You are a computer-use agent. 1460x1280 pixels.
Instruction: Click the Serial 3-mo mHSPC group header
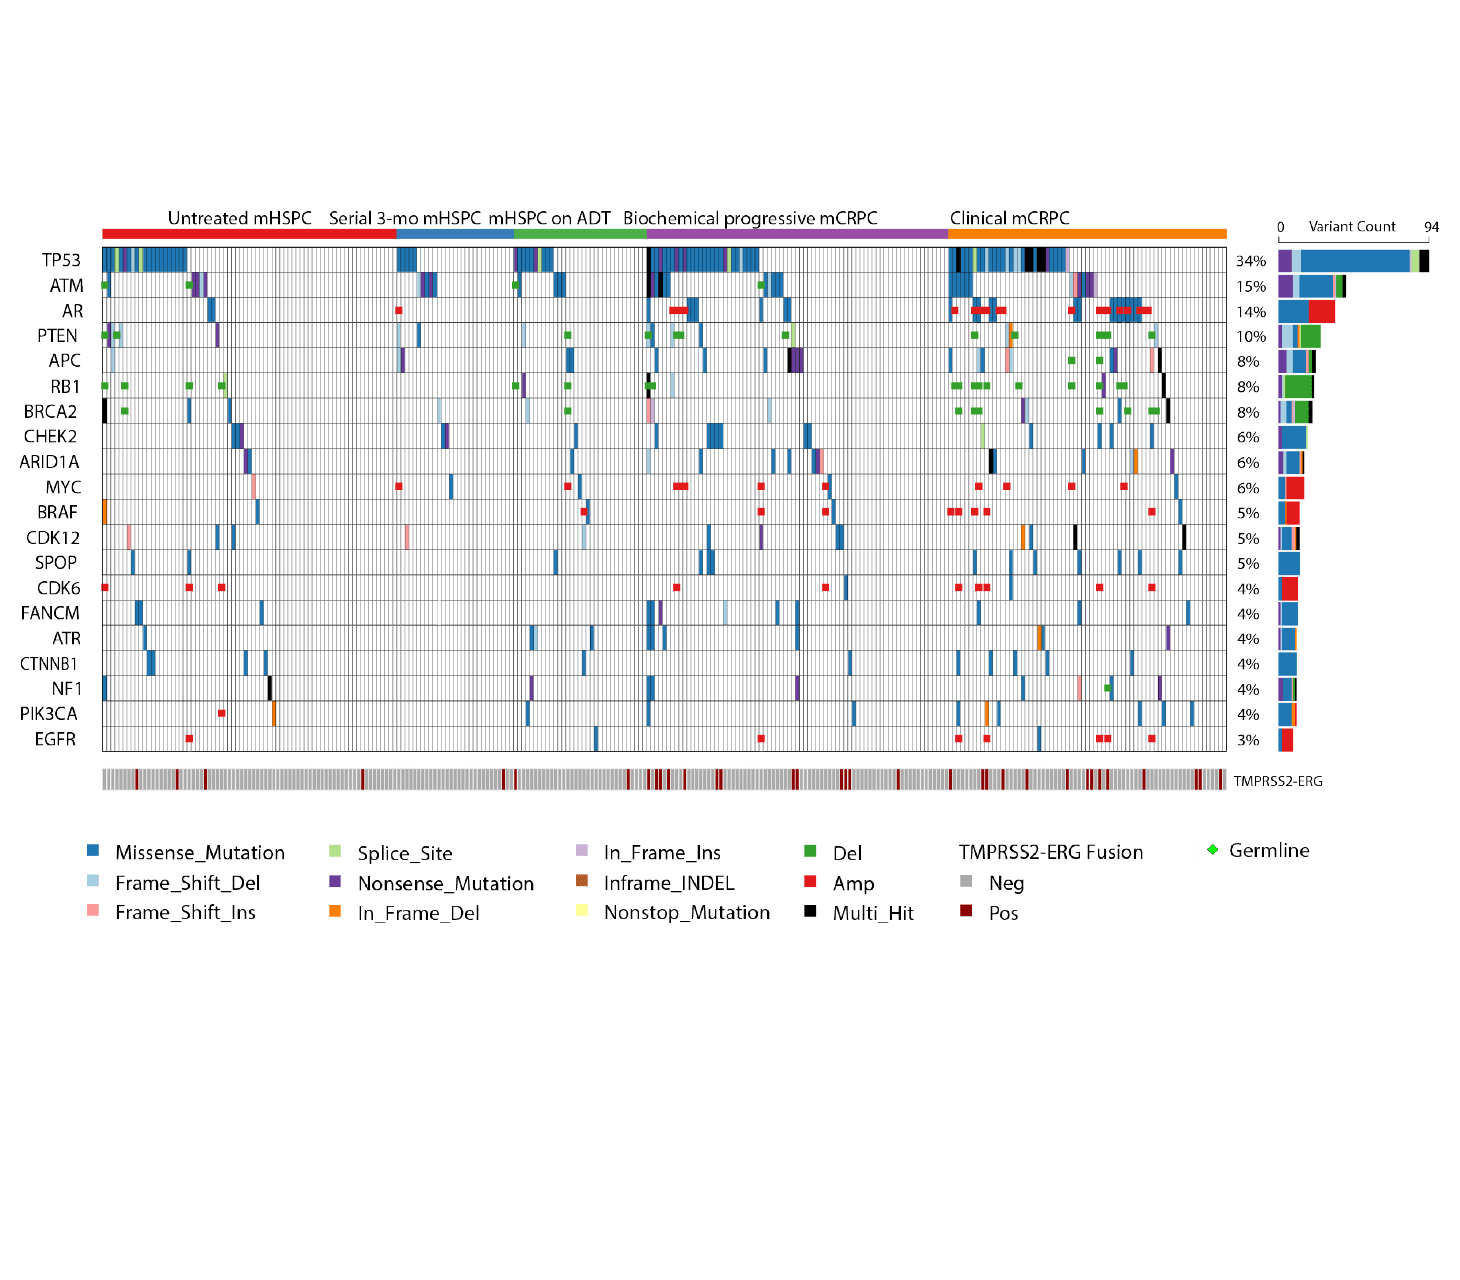pos(405,218)
